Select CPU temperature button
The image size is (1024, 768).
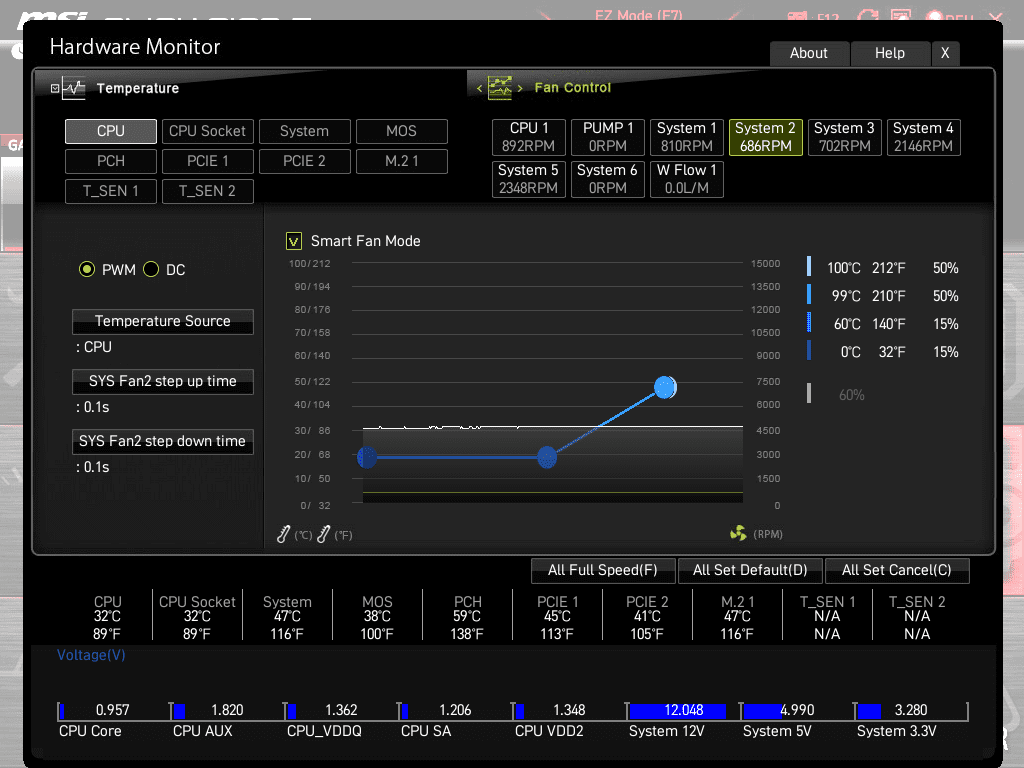tap(111, 131)
